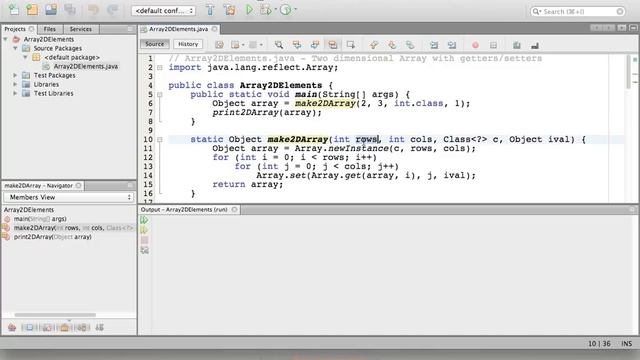Click the greyed Save All icon
The image size is (640, 360).
pyautogui.click(x=70, y=9)
